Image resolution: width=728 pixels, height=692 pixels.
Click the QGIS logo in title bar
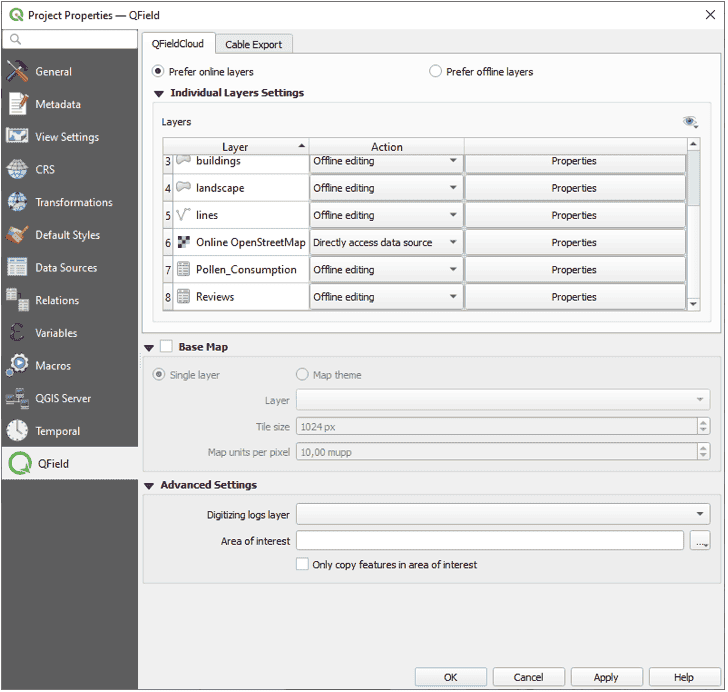click(x=16, y=15)
